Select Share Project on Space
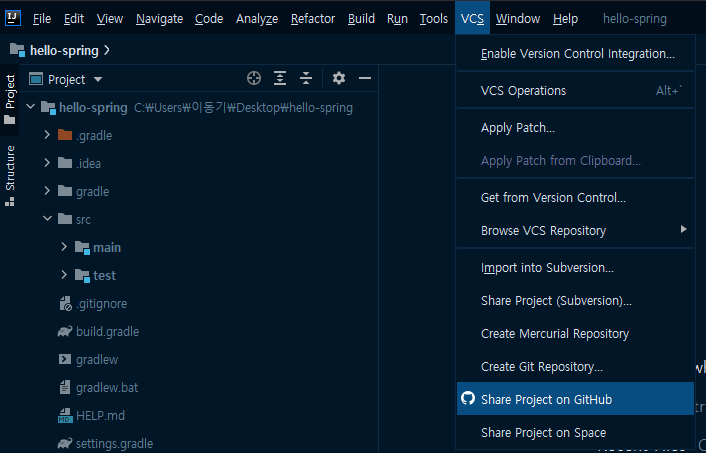706x453 pixels. coord(575,433)
